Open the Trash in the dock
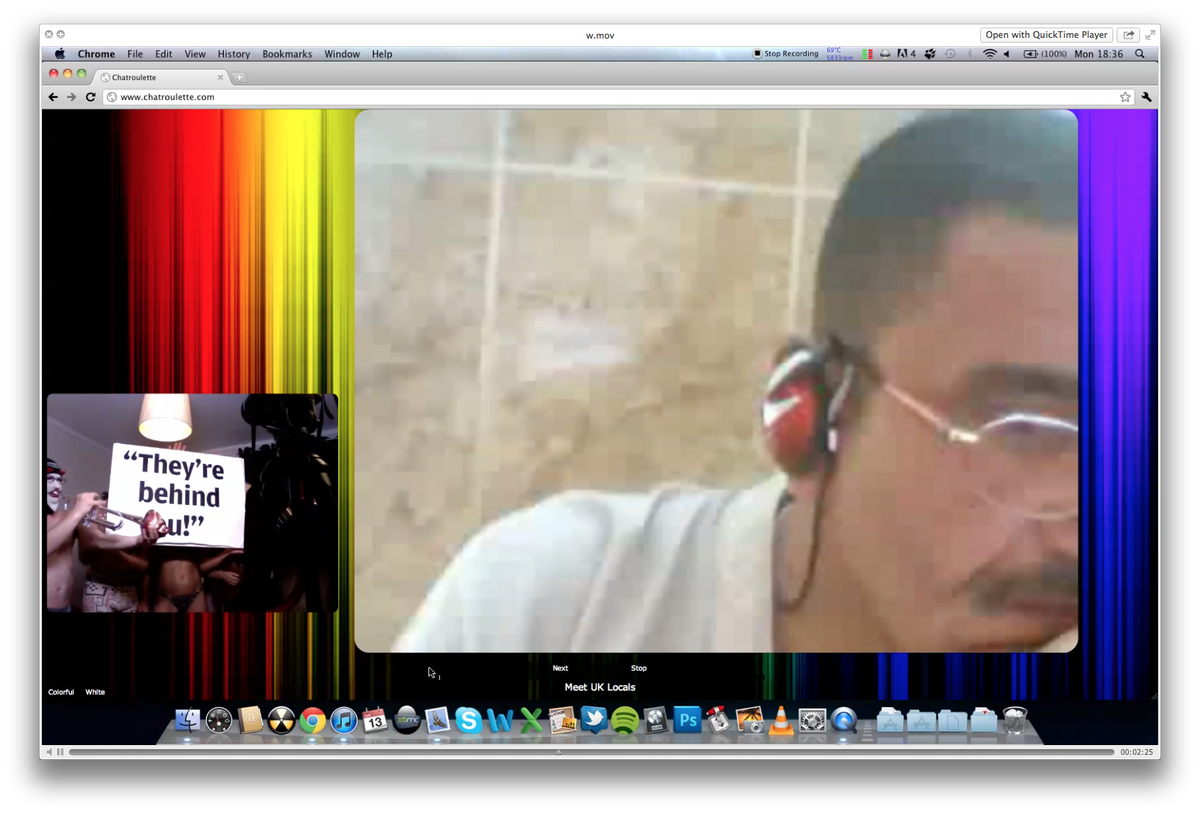Viewport: 1200px width, 814px height. 1015,720
